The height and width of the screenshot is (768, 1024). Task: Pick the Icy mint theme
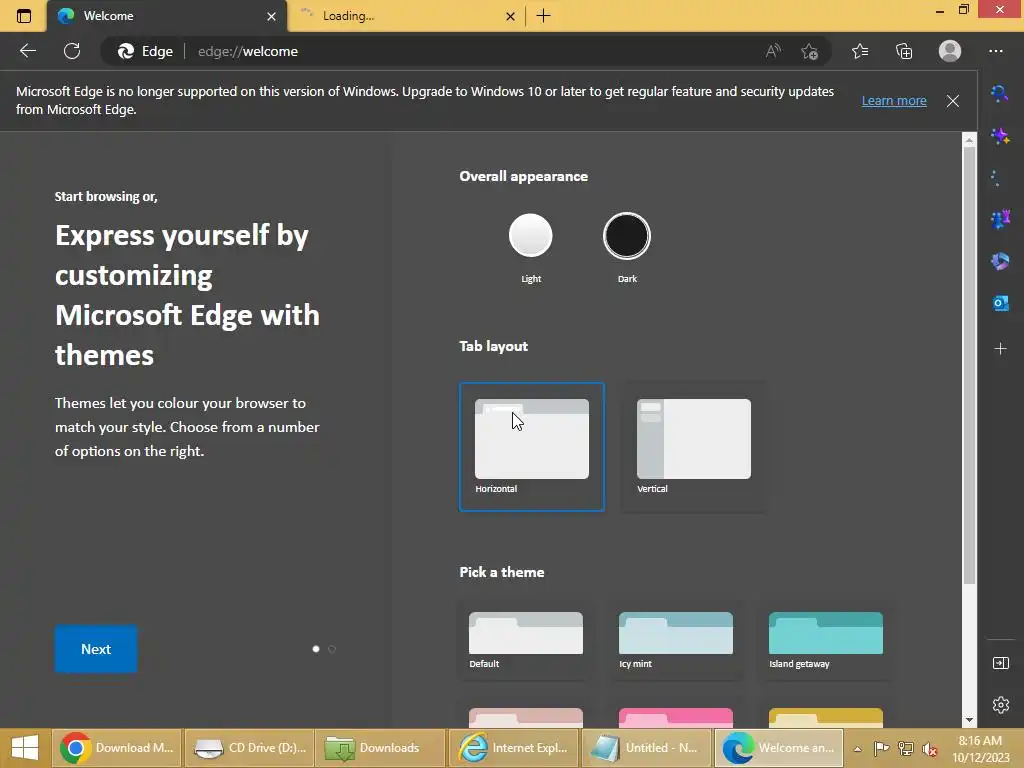click(x=676, y=640)
